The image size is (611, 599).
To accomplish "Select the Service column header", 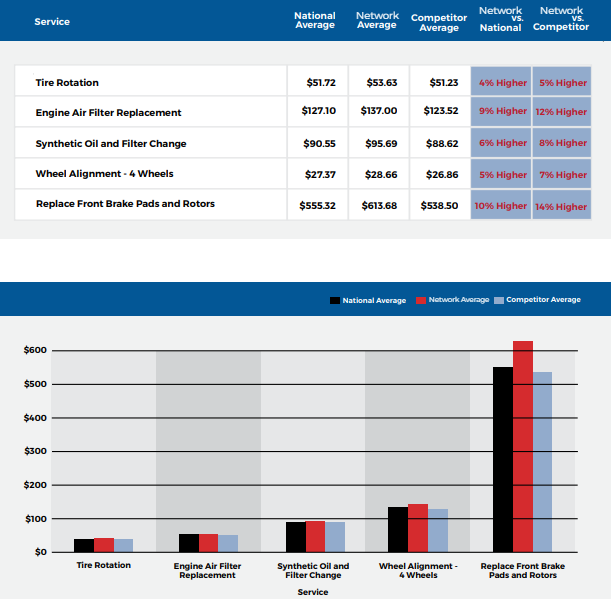I will [52, 21].
